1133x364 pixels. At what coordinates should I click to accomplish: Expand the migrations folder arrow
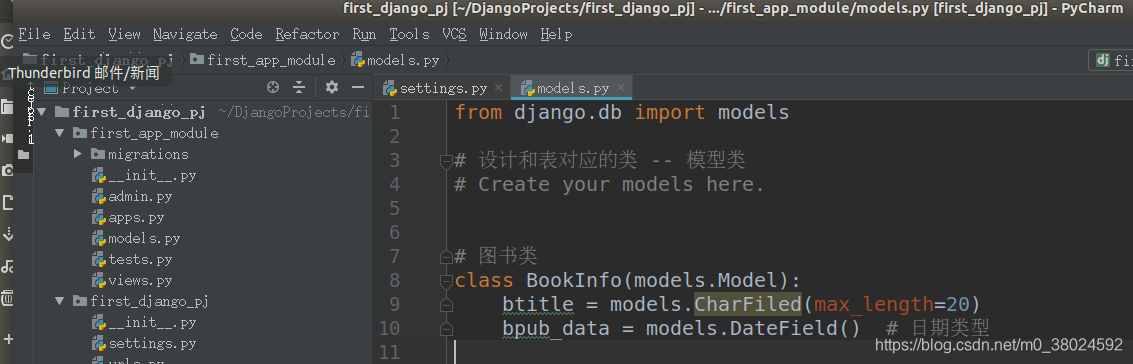tap(78, 154)
